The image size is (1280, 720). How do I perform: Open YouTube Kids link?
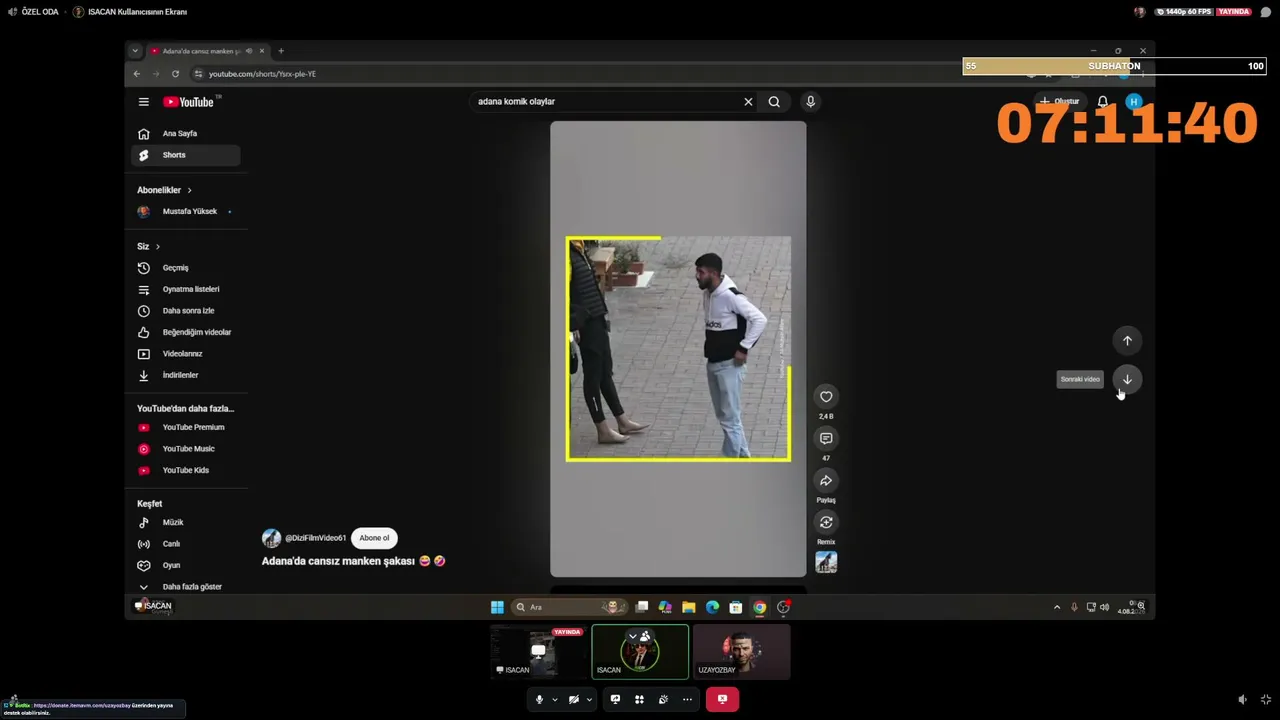click(x=185, y=470)
